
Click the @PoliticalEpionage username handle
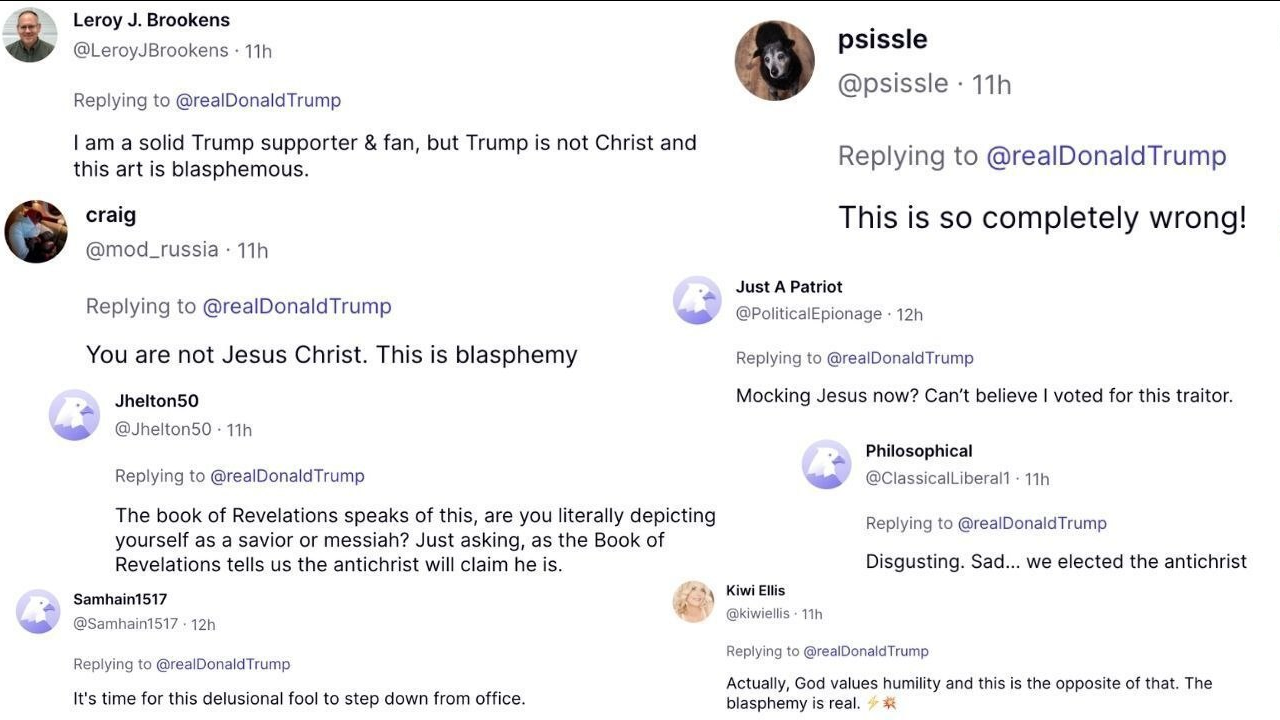tap(809, 314)
